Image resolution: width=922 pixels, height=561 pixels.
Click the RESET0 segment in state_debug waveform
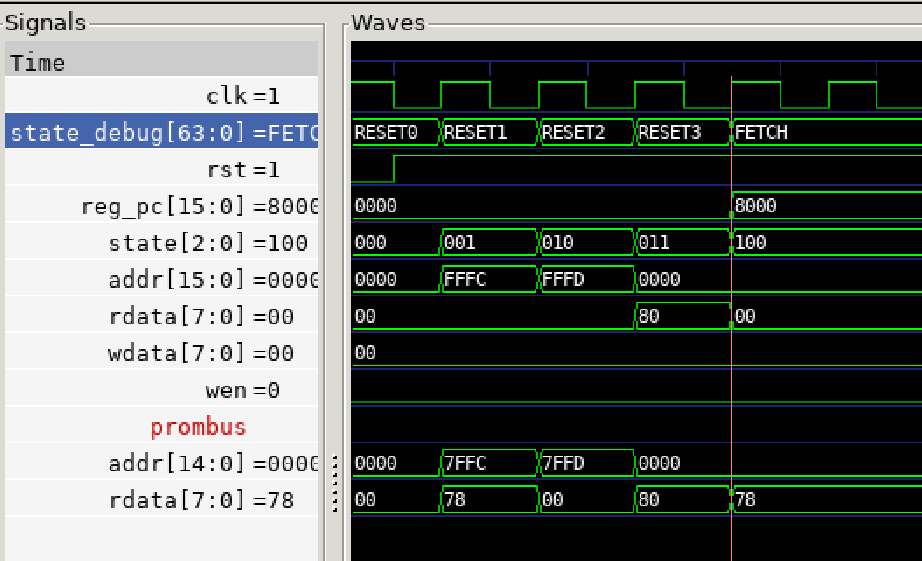point(395,132)
